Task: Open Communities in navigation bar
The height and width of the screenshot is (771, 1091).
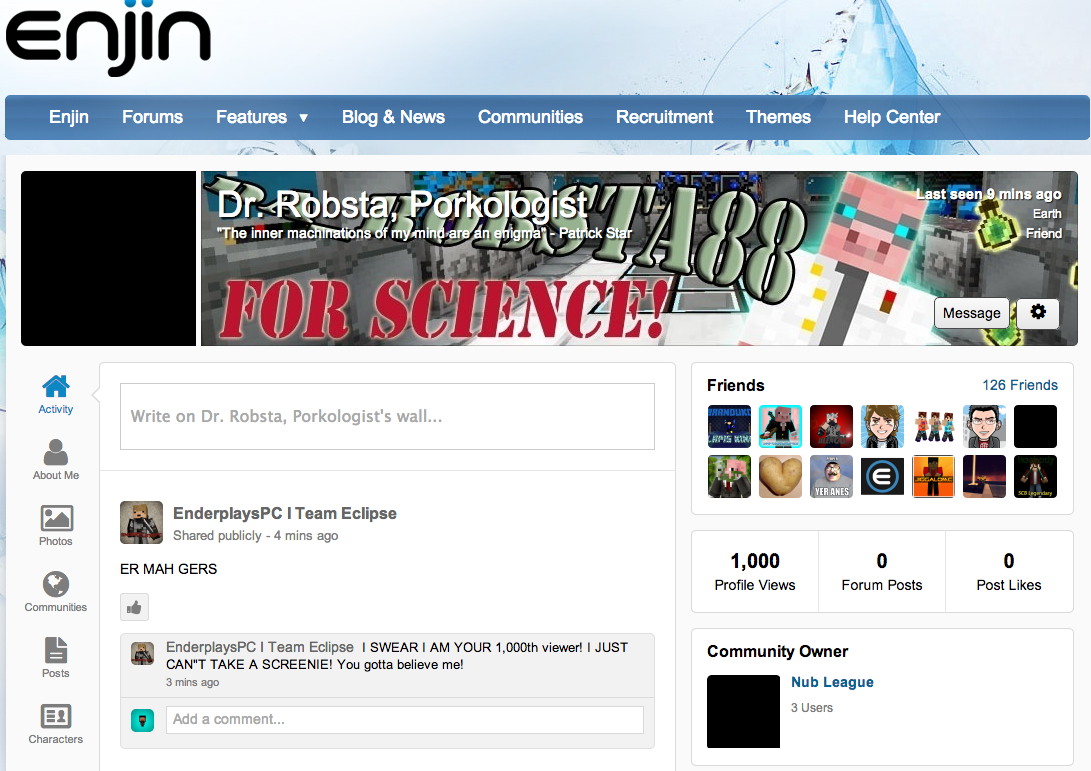Action: 530,117
